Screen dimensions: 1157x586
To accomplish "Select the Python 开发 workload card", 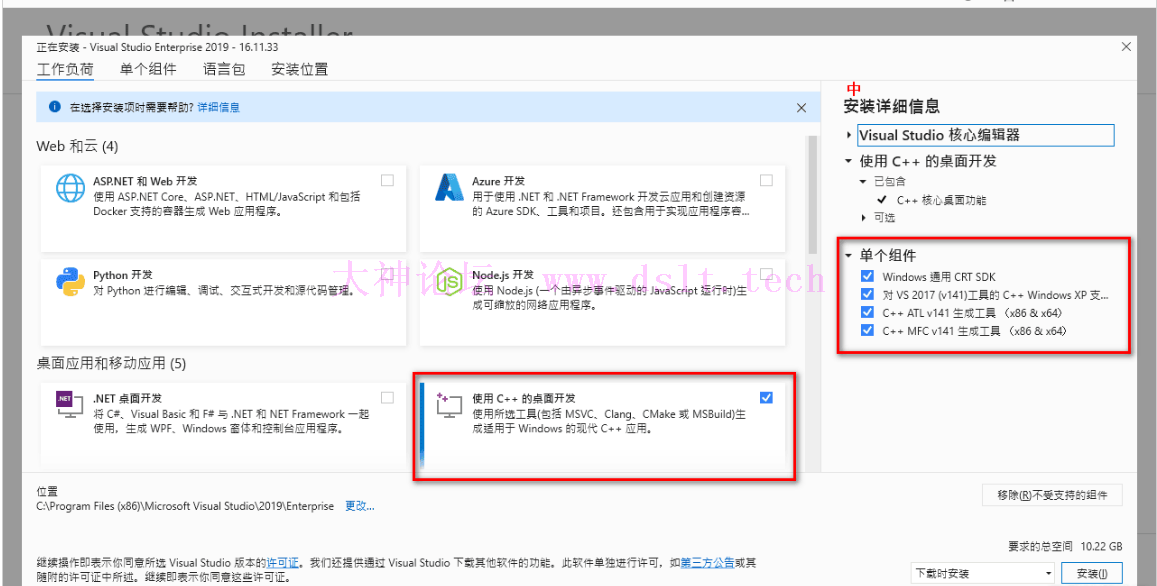I will click(x=224, y=302).
